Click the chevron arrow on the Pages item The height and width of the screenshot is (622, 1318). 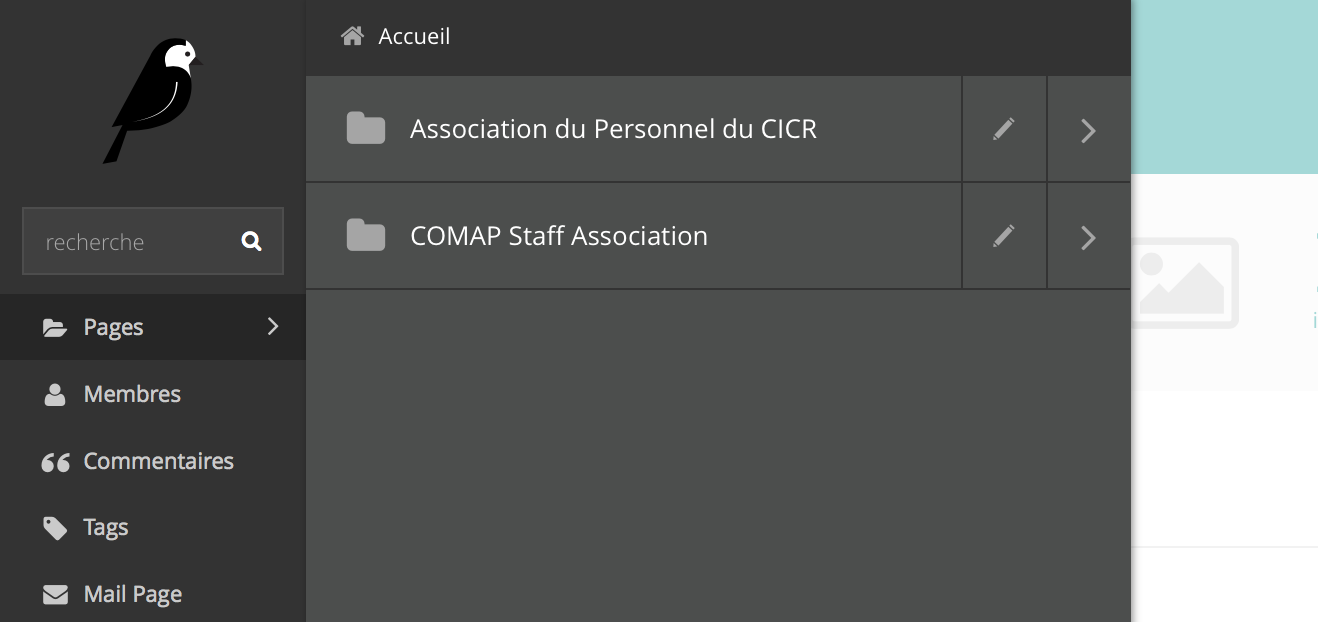[x=273, y=326]
